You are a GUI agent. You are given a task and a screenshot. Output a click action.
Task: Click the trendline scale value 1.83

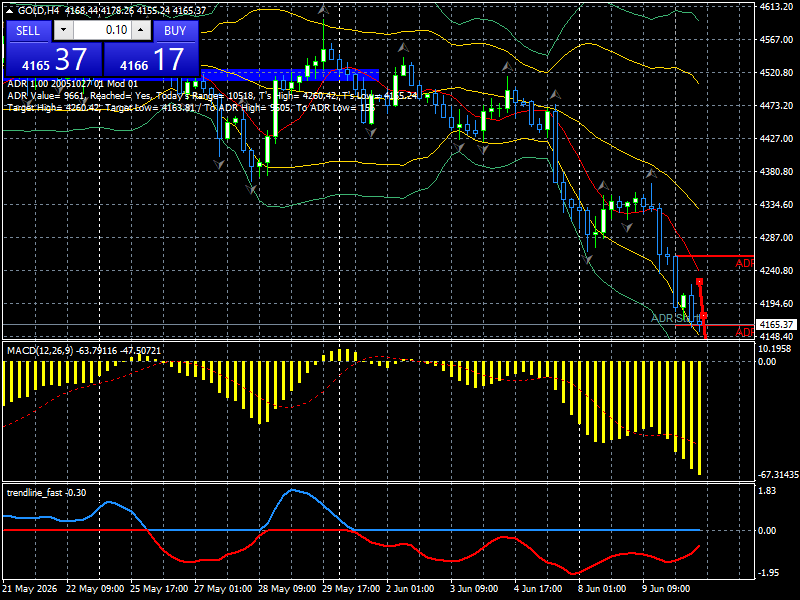[767, 491]
